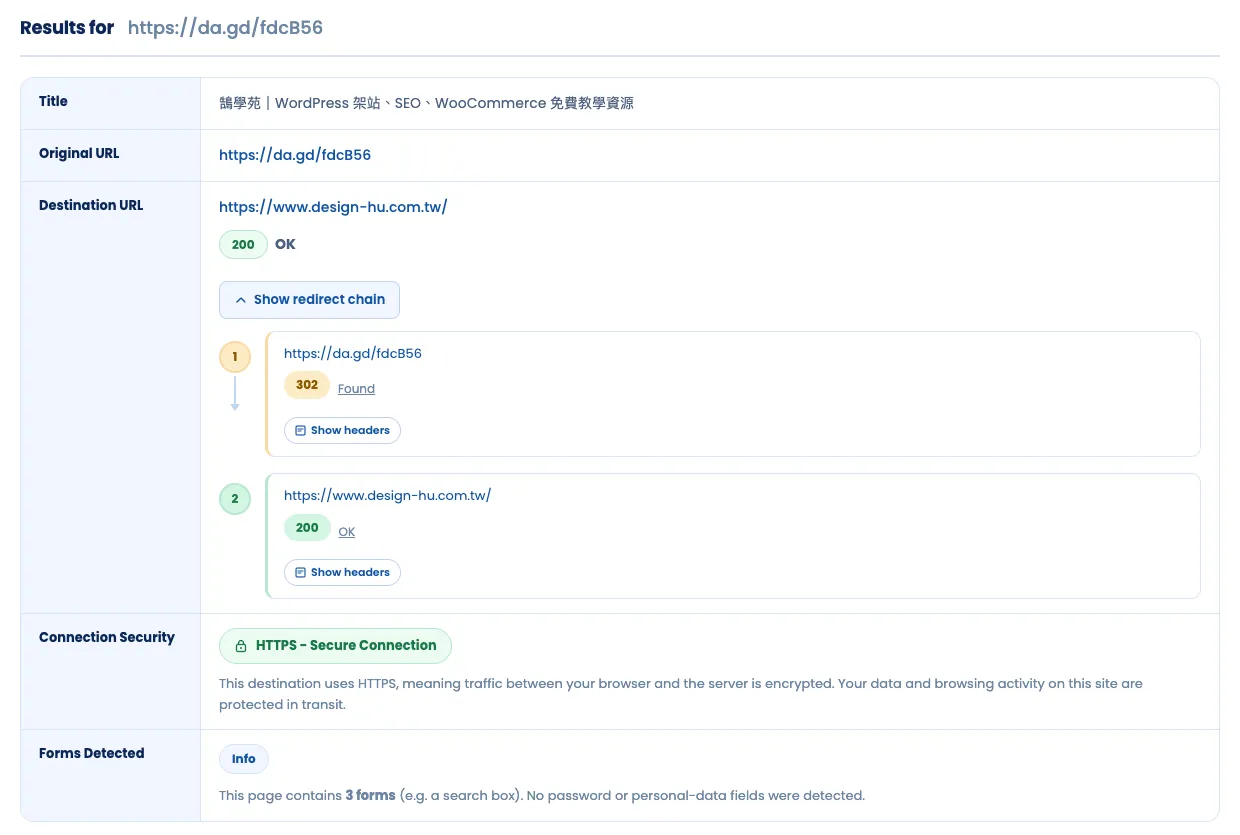Viewport: 1240px width, 835px height.
Task: Click the page title text with WordPress
Action: [426, 103]
